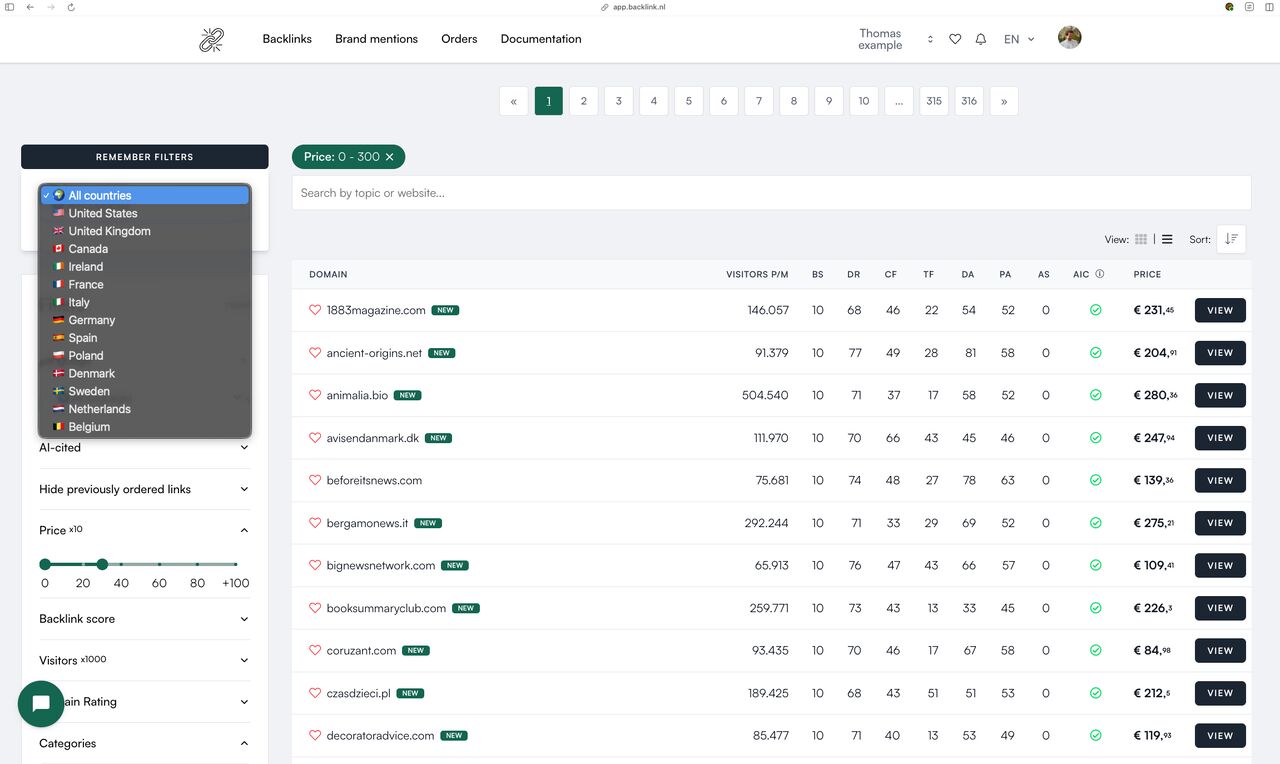Favorite beforeitsnews.com with heart icon
This screenshot has height=764, width=1280.
315,480
